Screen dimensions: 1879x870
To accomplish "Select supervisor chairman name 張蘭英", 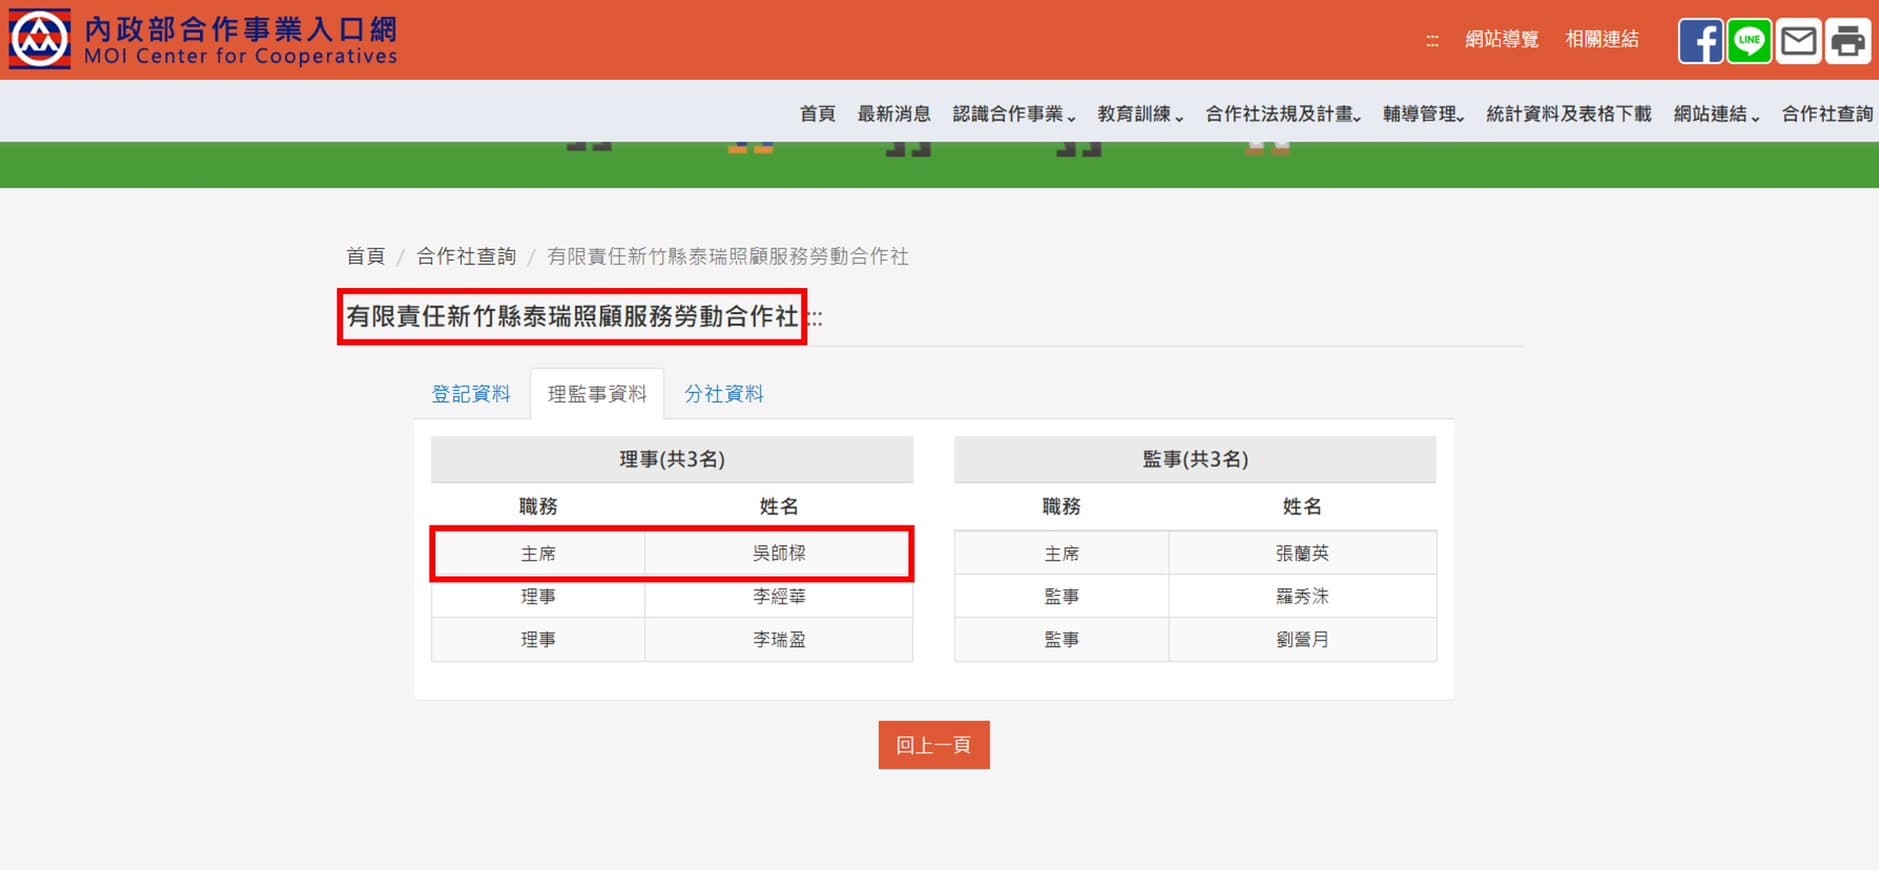I will point(1302,553).
